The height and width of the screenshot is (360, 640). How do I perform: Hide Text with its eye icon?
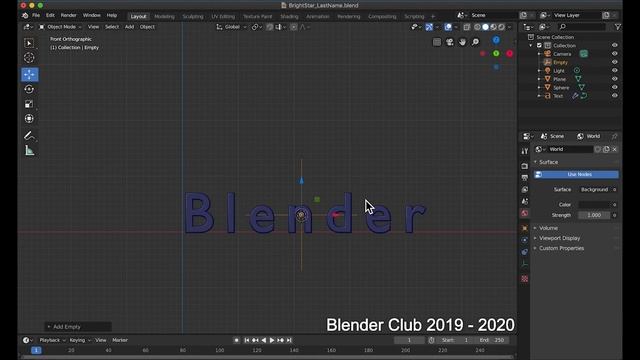click(615, 96)
